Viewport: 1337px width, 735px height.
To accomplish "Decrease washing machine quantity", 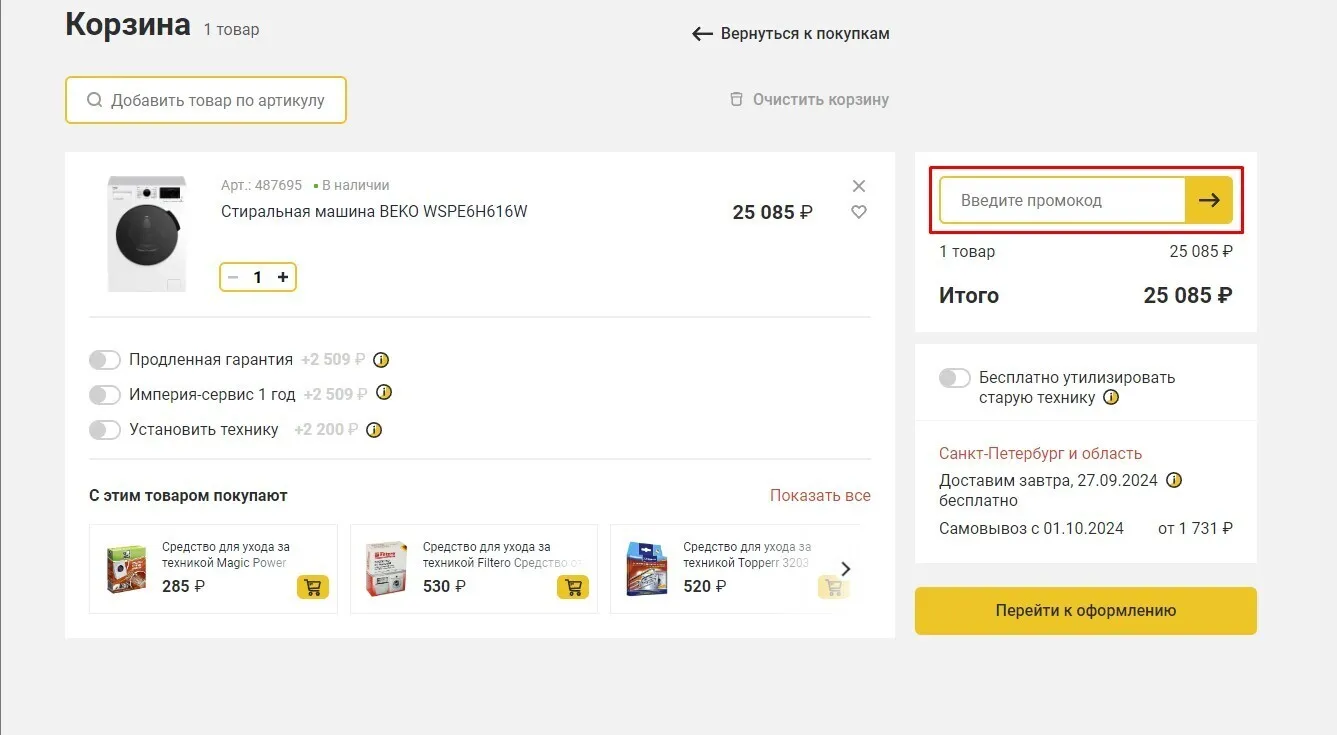I will (x=233, y=277).
